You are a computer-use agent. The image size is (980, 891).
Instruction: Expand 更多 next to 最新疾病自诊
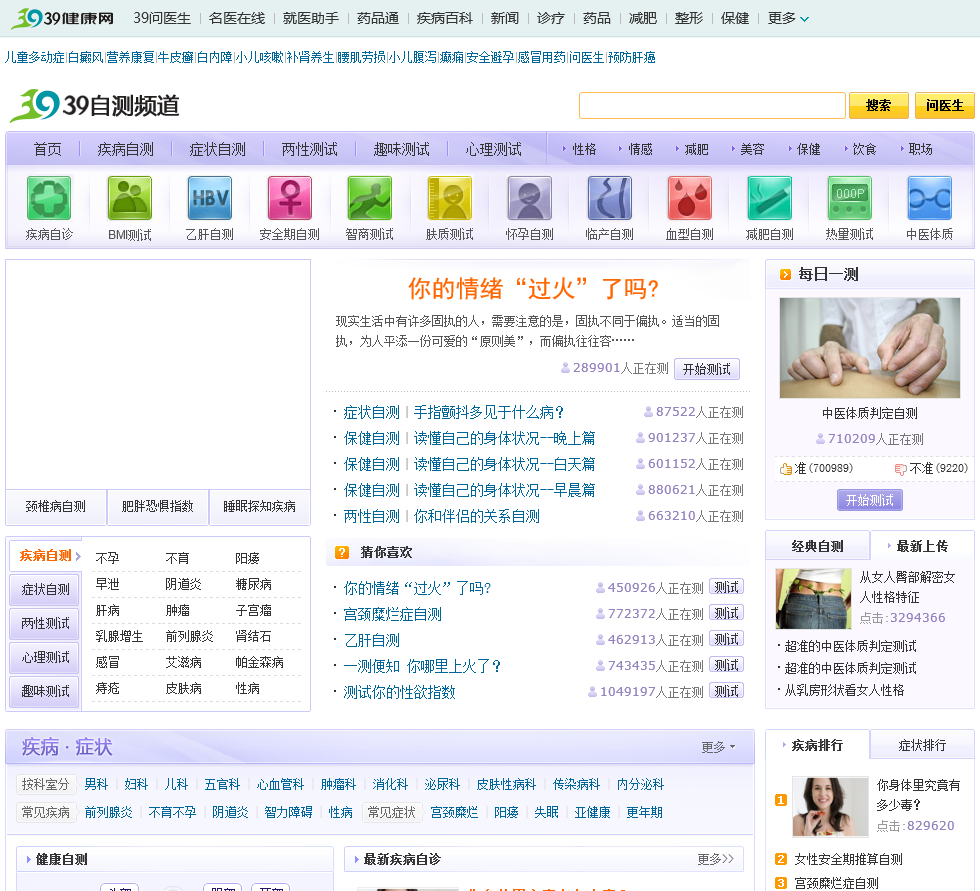point(715,859)
